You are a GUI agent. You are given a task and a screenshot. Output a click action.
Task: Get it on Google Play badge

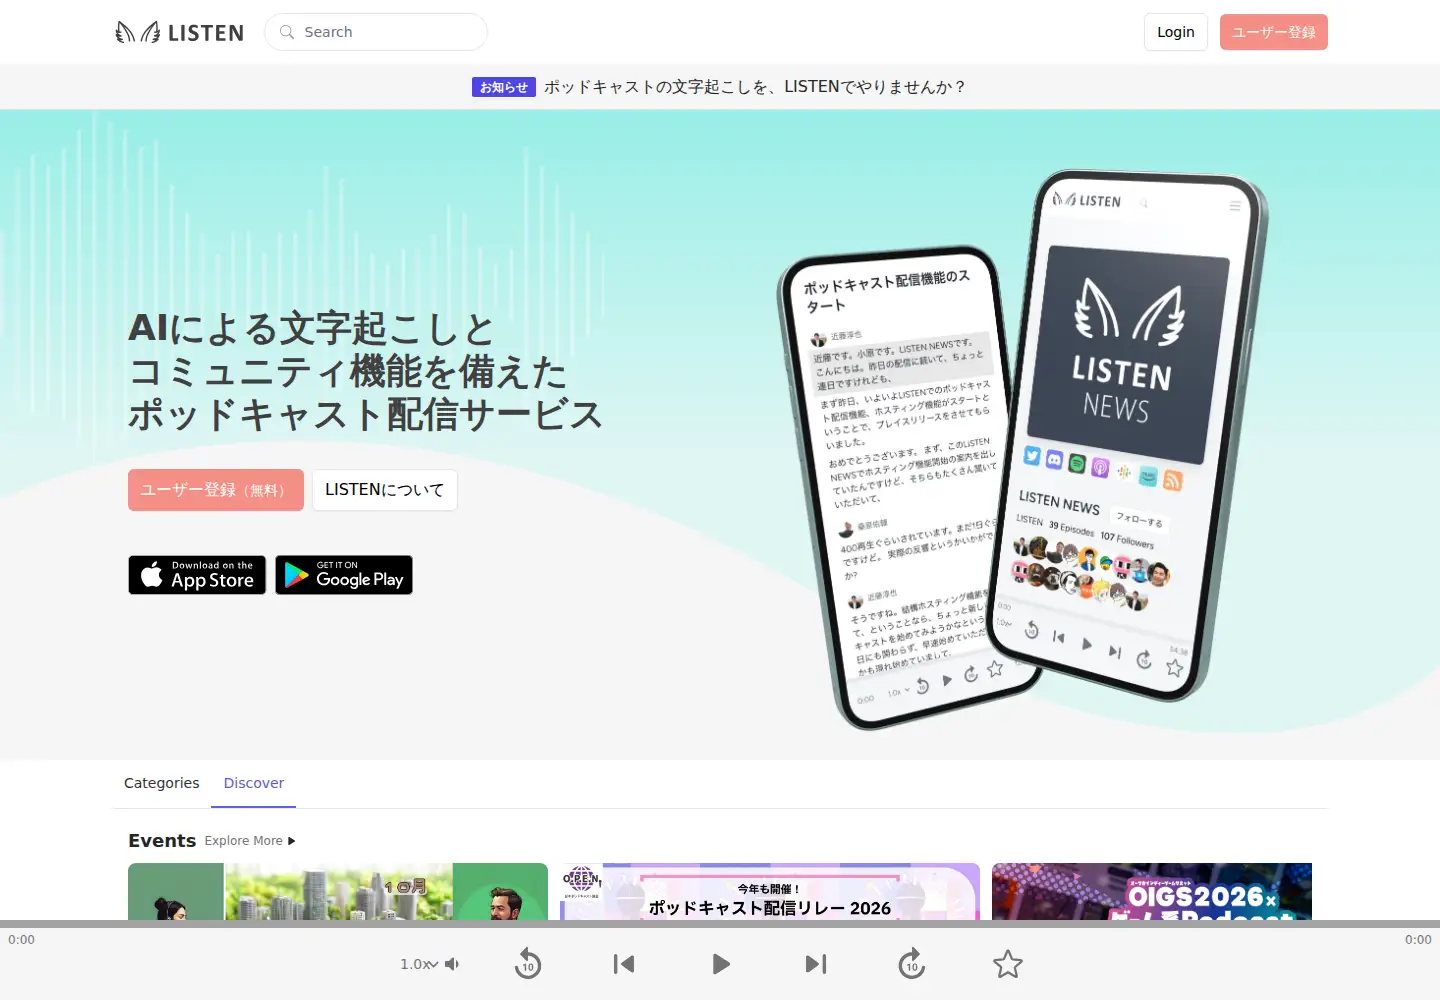point(344,575)
